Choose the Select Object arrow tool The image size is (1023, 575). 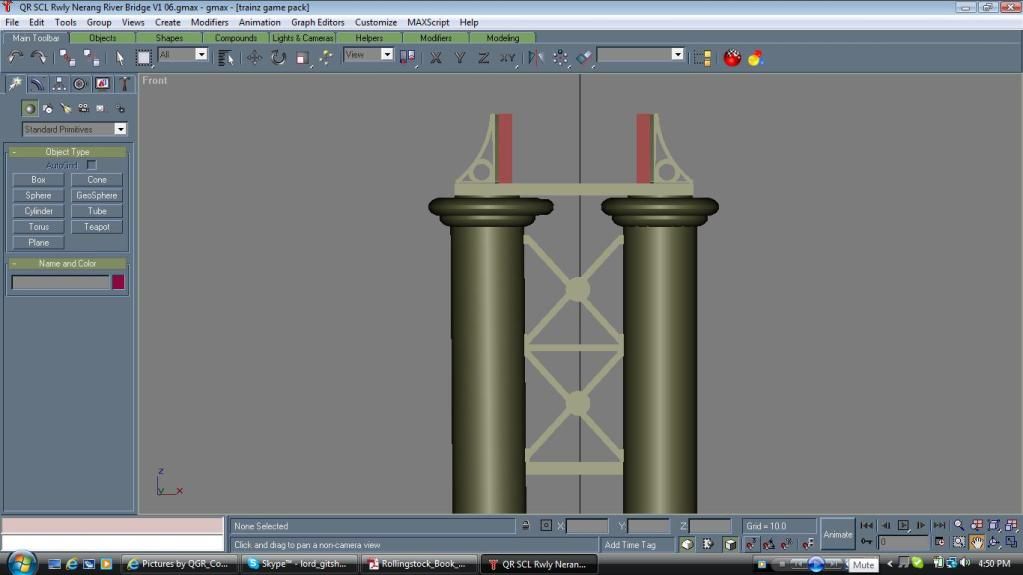(119, 57)
